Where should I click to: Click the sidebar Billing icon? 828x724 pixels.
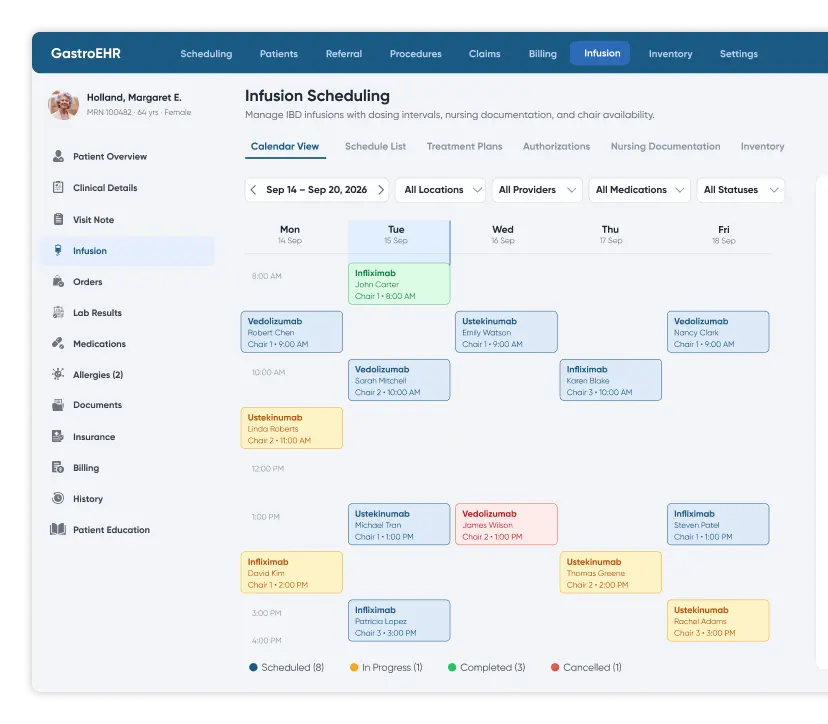pyautogui.click(x=58, y=467)
